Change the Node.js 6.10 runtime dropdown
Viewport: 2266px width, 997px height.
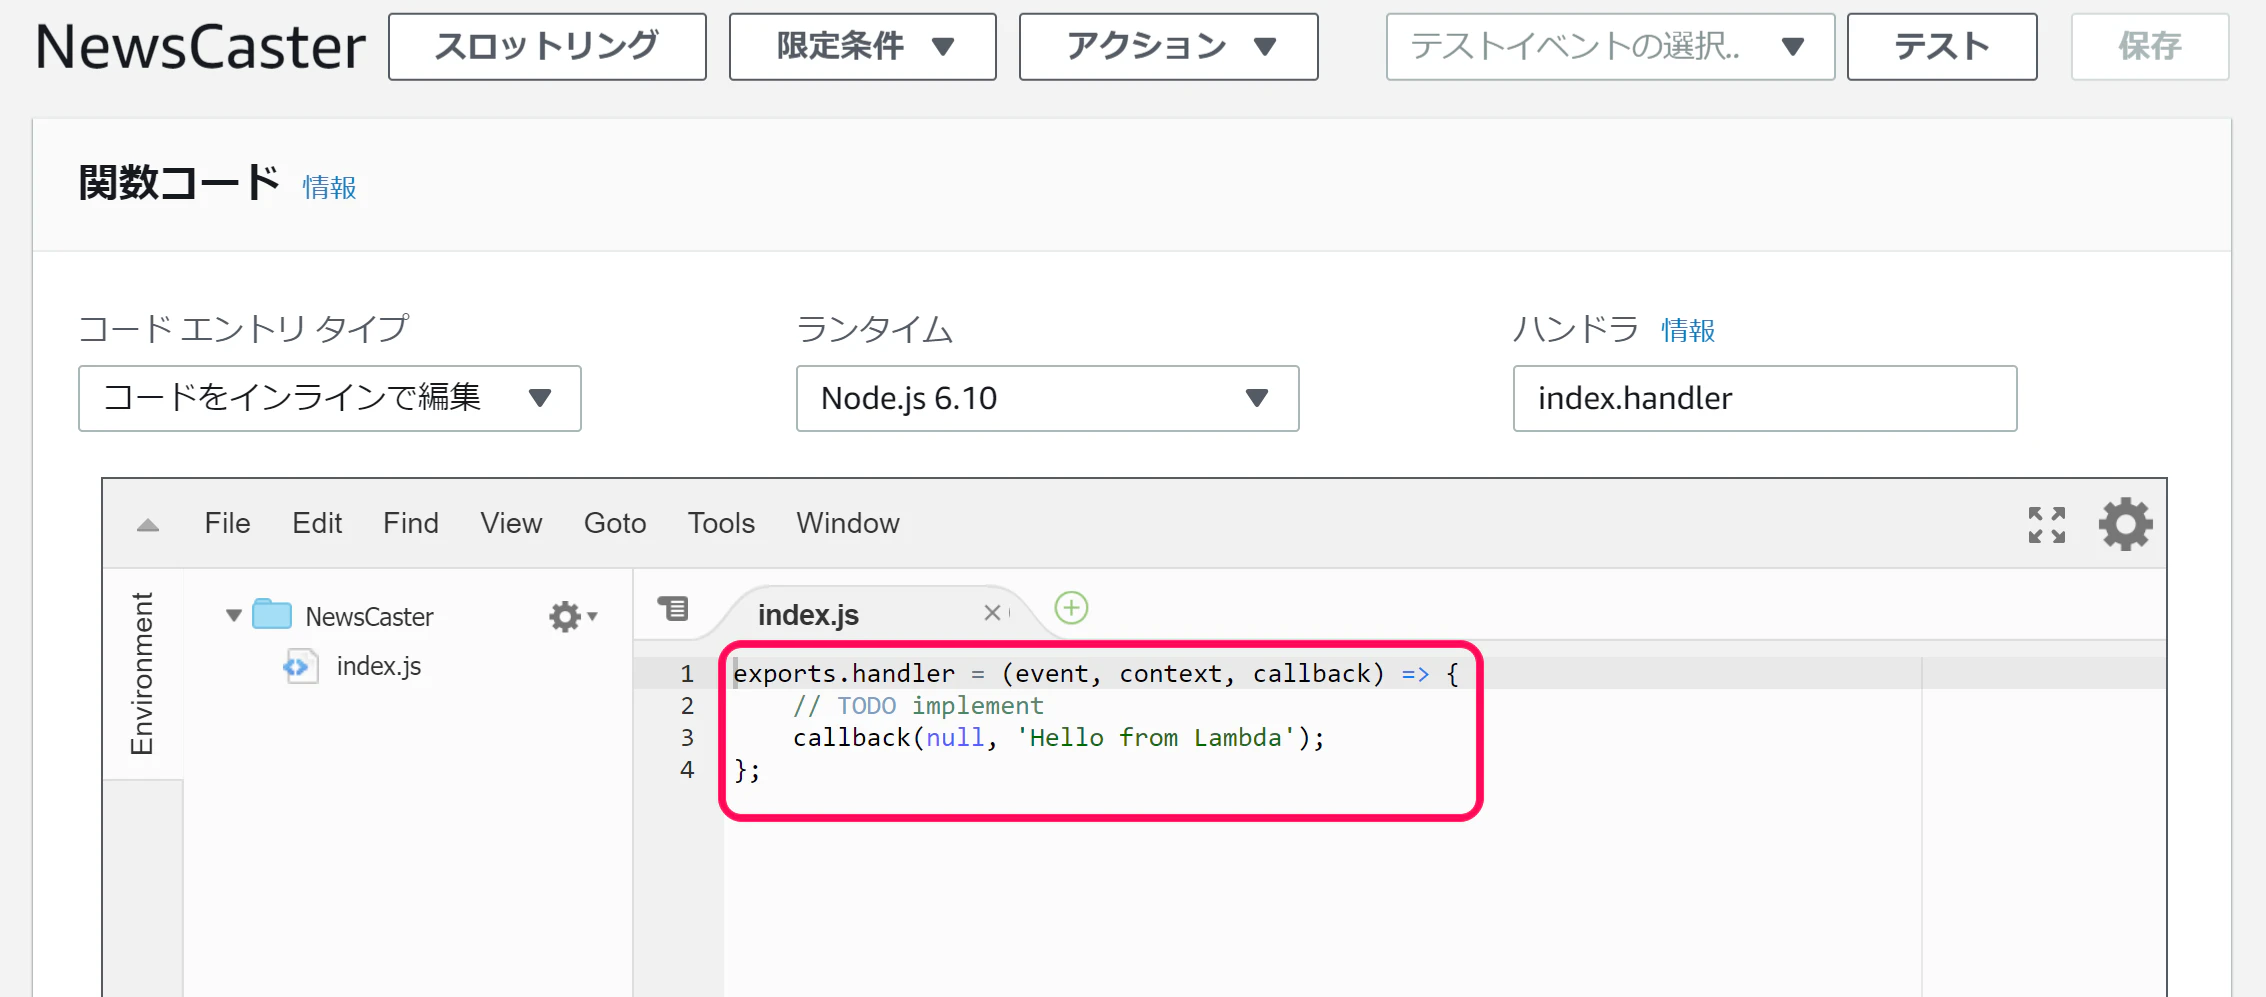click(1047, 398)
